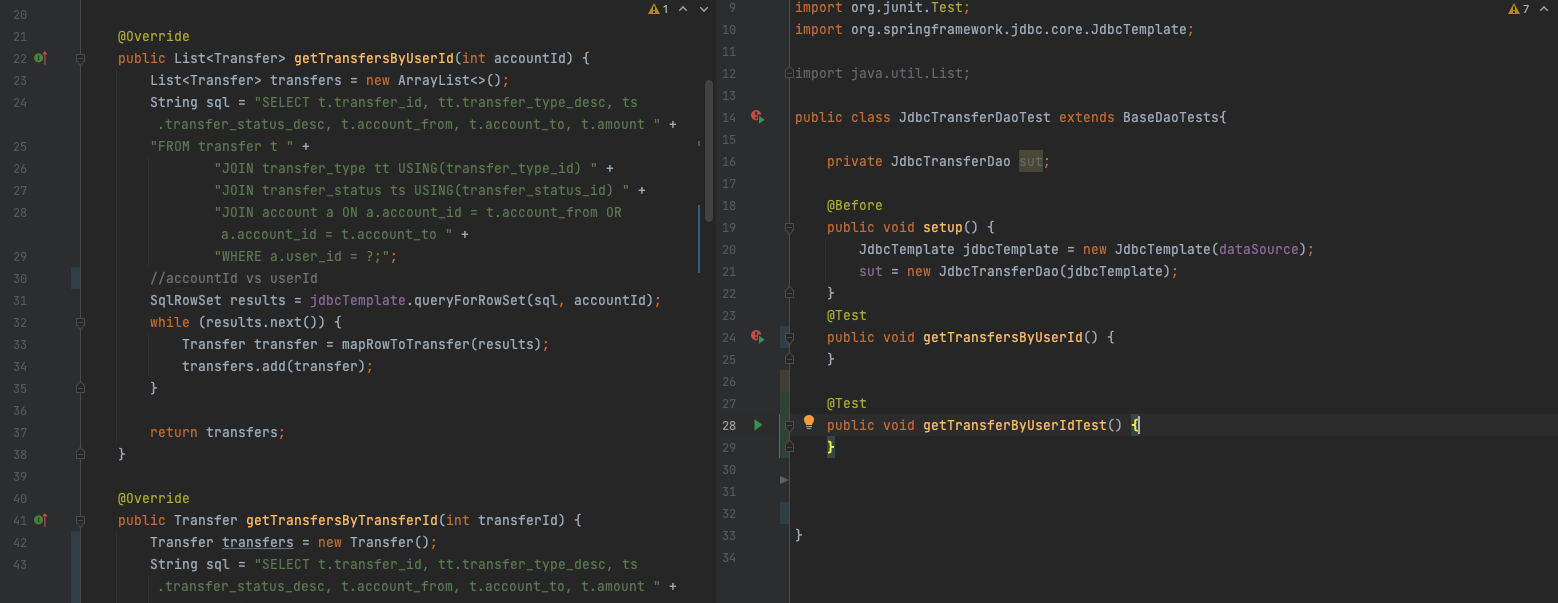
Task: Click the 'JOIN transfer_status ts' string line
Action: point(422,190)
